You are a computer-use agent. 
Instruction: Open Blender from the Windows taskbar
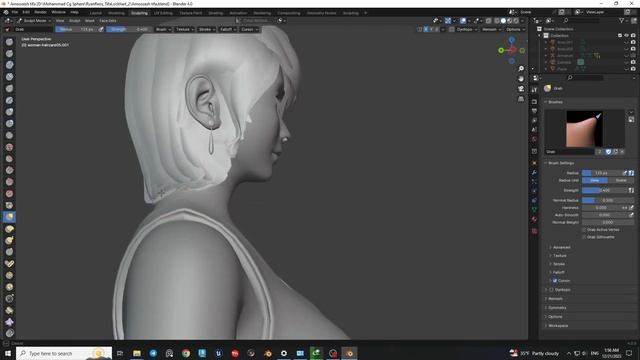[349, 353]
